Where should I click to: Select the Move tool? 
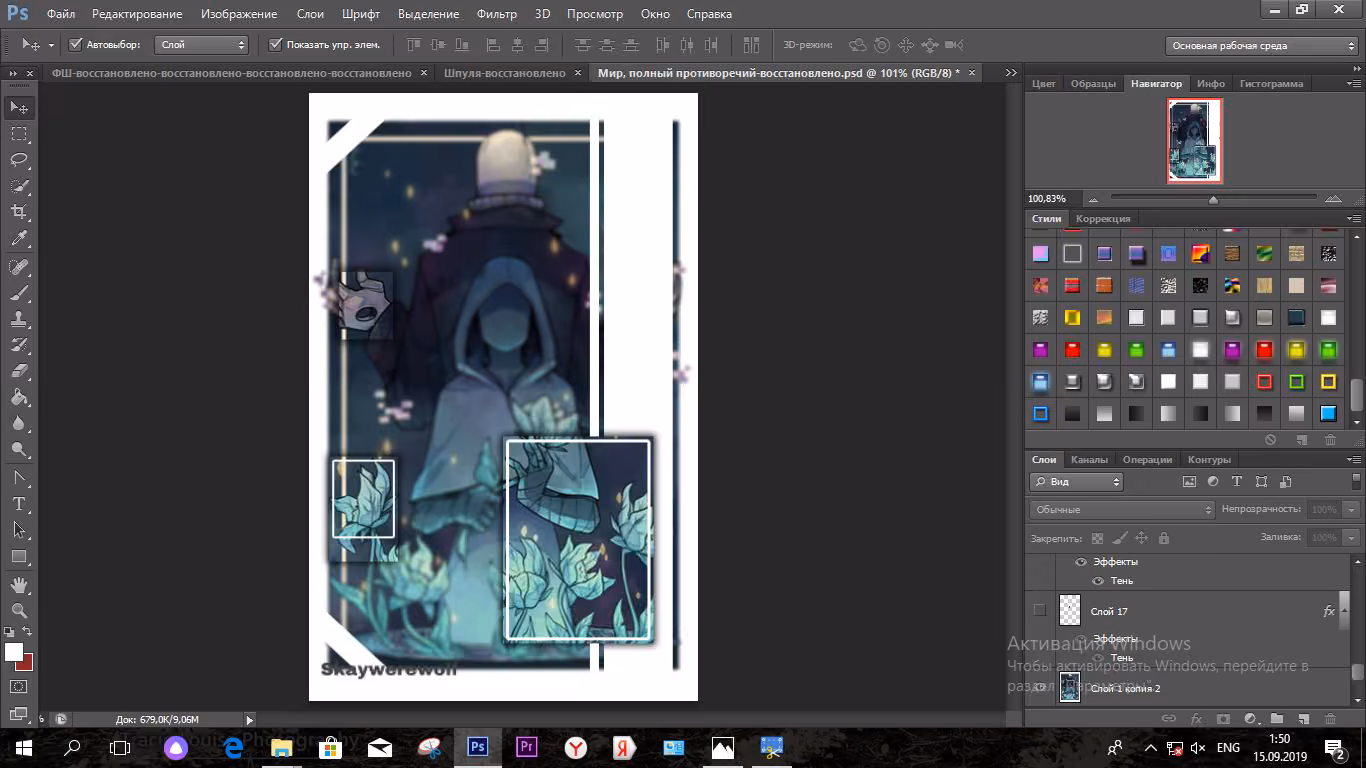(19, 107)
